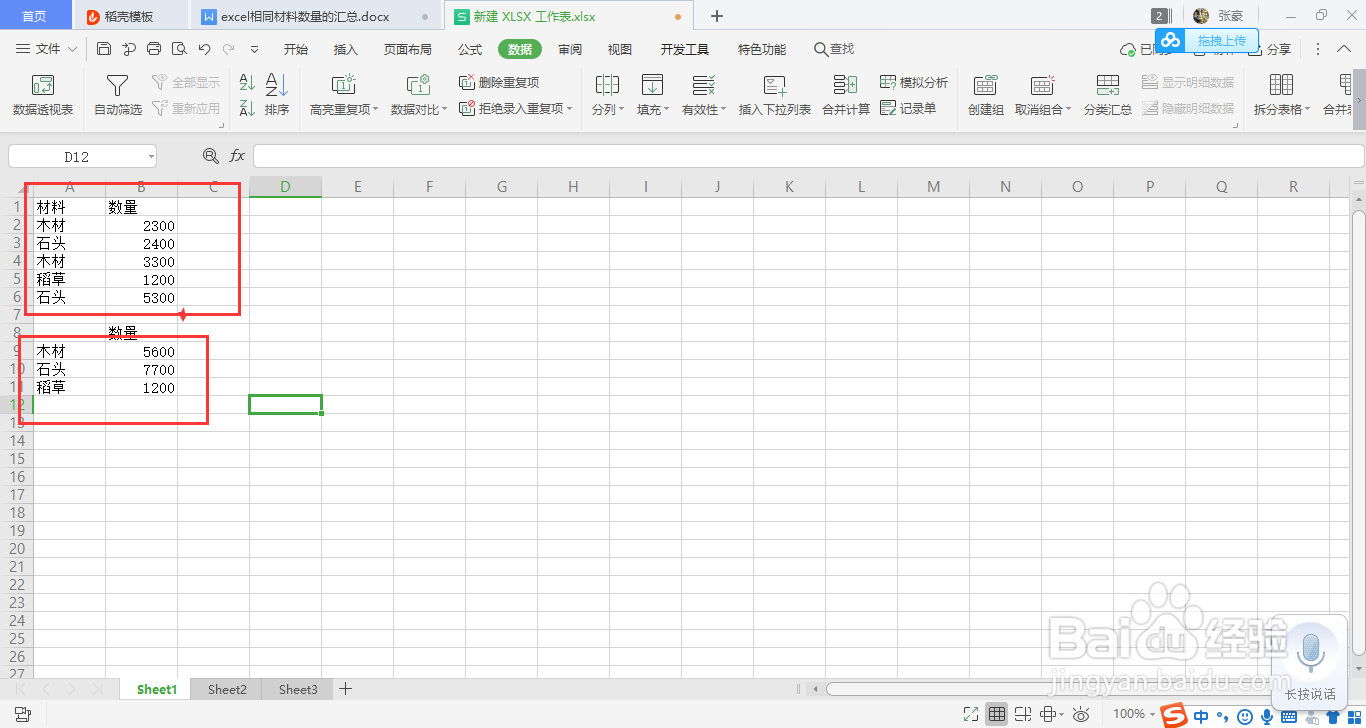Screen dimensions: 1366x728
Task: Click the Sogou microphone voice input icon
Action: [1266, 717]
